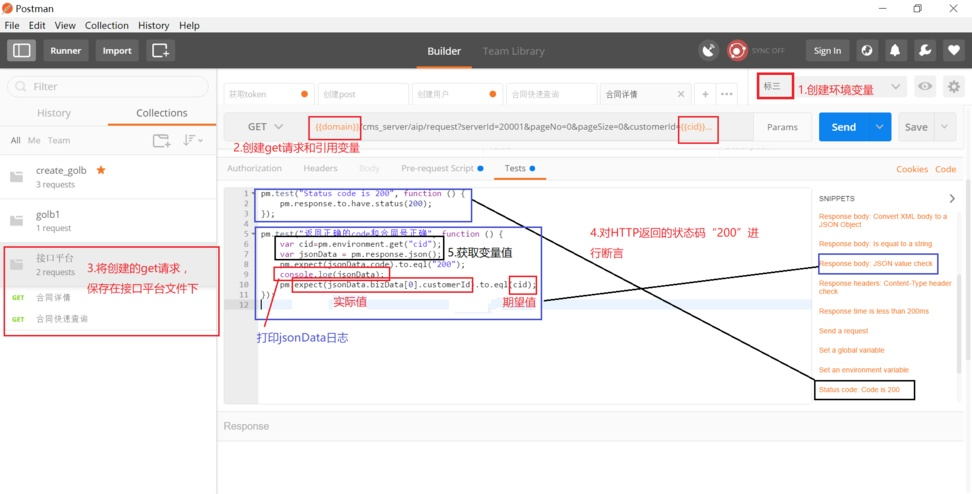This screenshot has height=494, width=972.
Task: Click the blue Send button
Action: tap(844, 126)
